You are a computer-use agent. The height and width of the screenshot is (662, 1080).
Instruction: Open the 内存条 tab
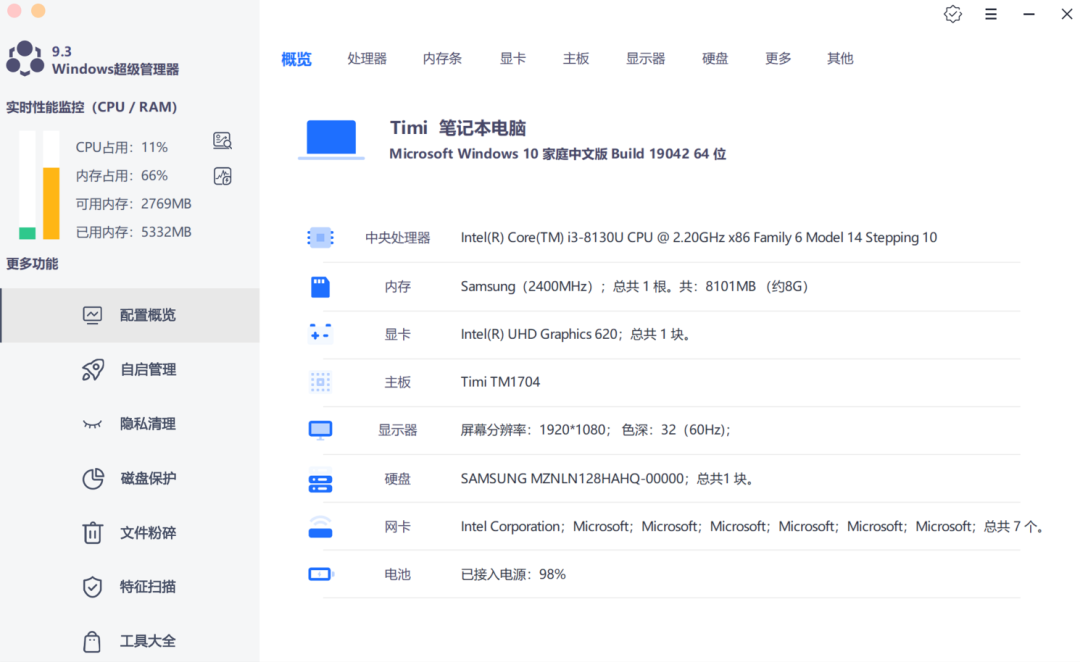pos(442,59)
